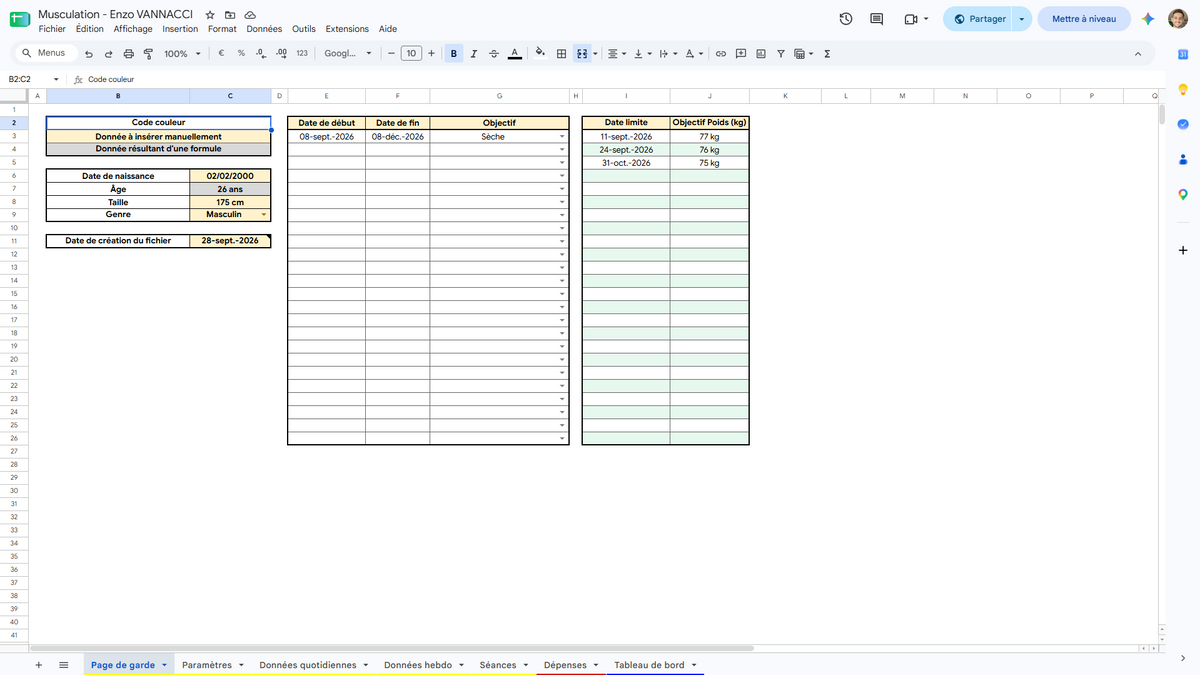The width and height of the screenshot is (1200, 675).
Task: Open version history
Action: pos(846,19)
